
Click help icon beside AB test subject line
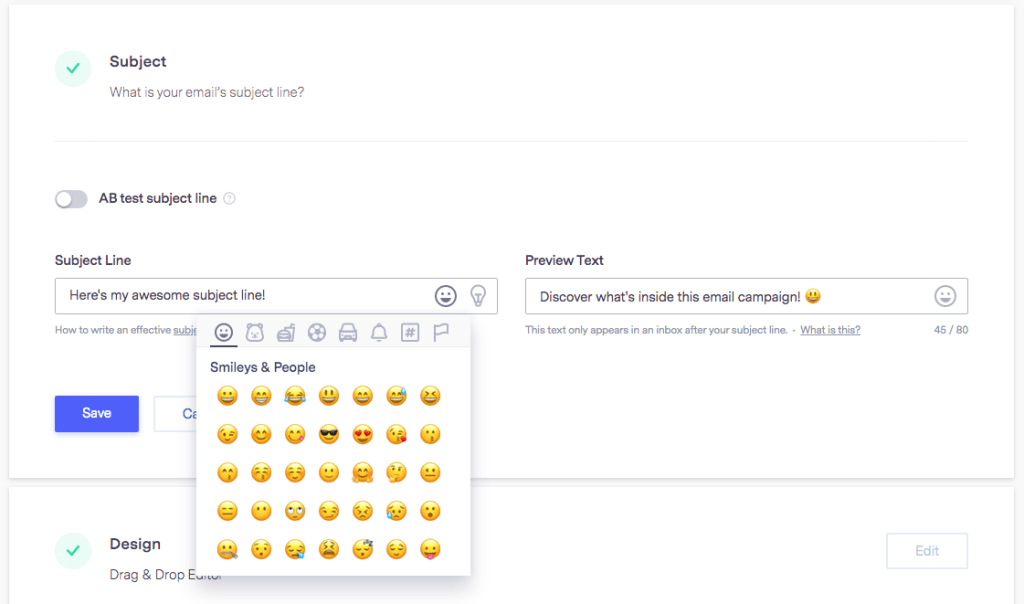(x=229, y=199)
